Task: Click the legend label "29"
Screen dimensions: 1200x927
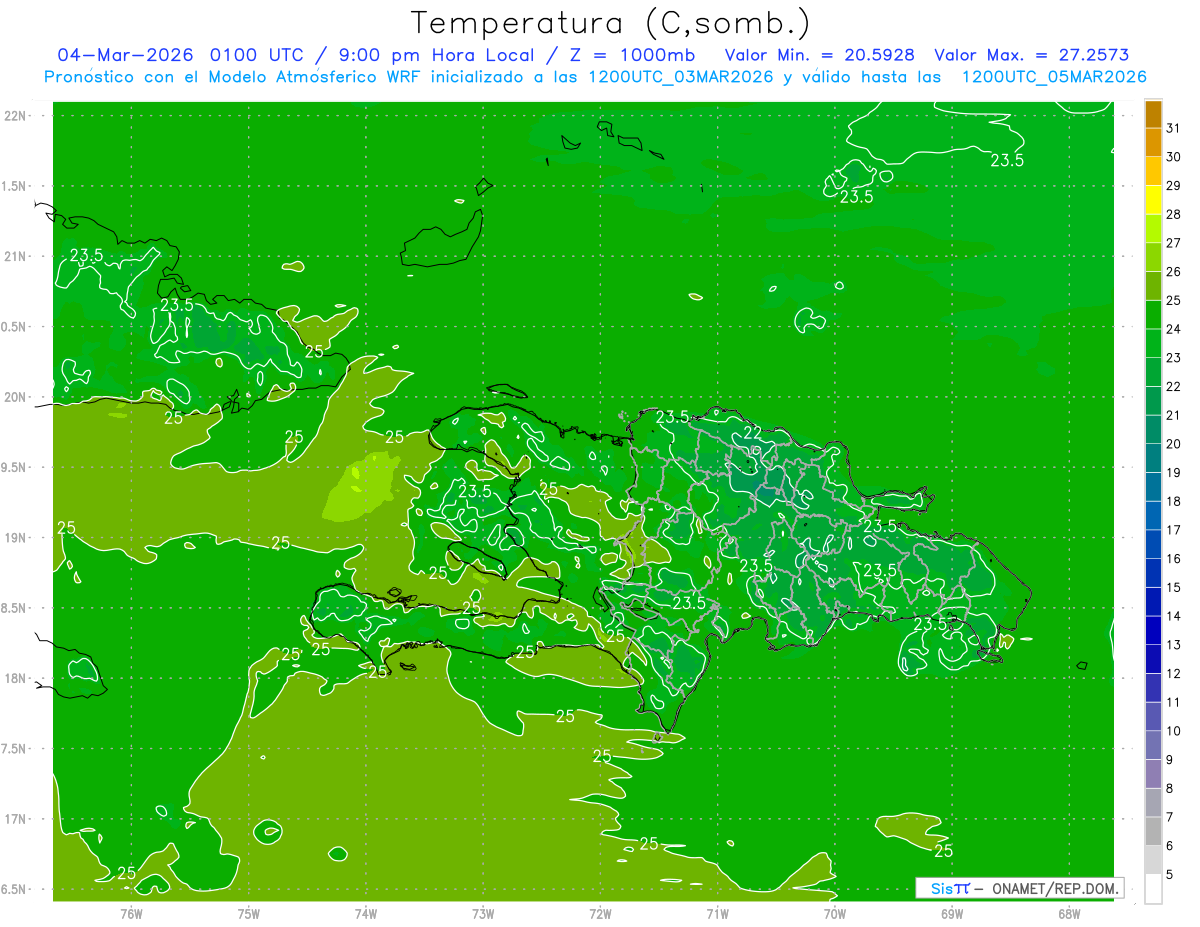Action: (x=1174, y=186)
